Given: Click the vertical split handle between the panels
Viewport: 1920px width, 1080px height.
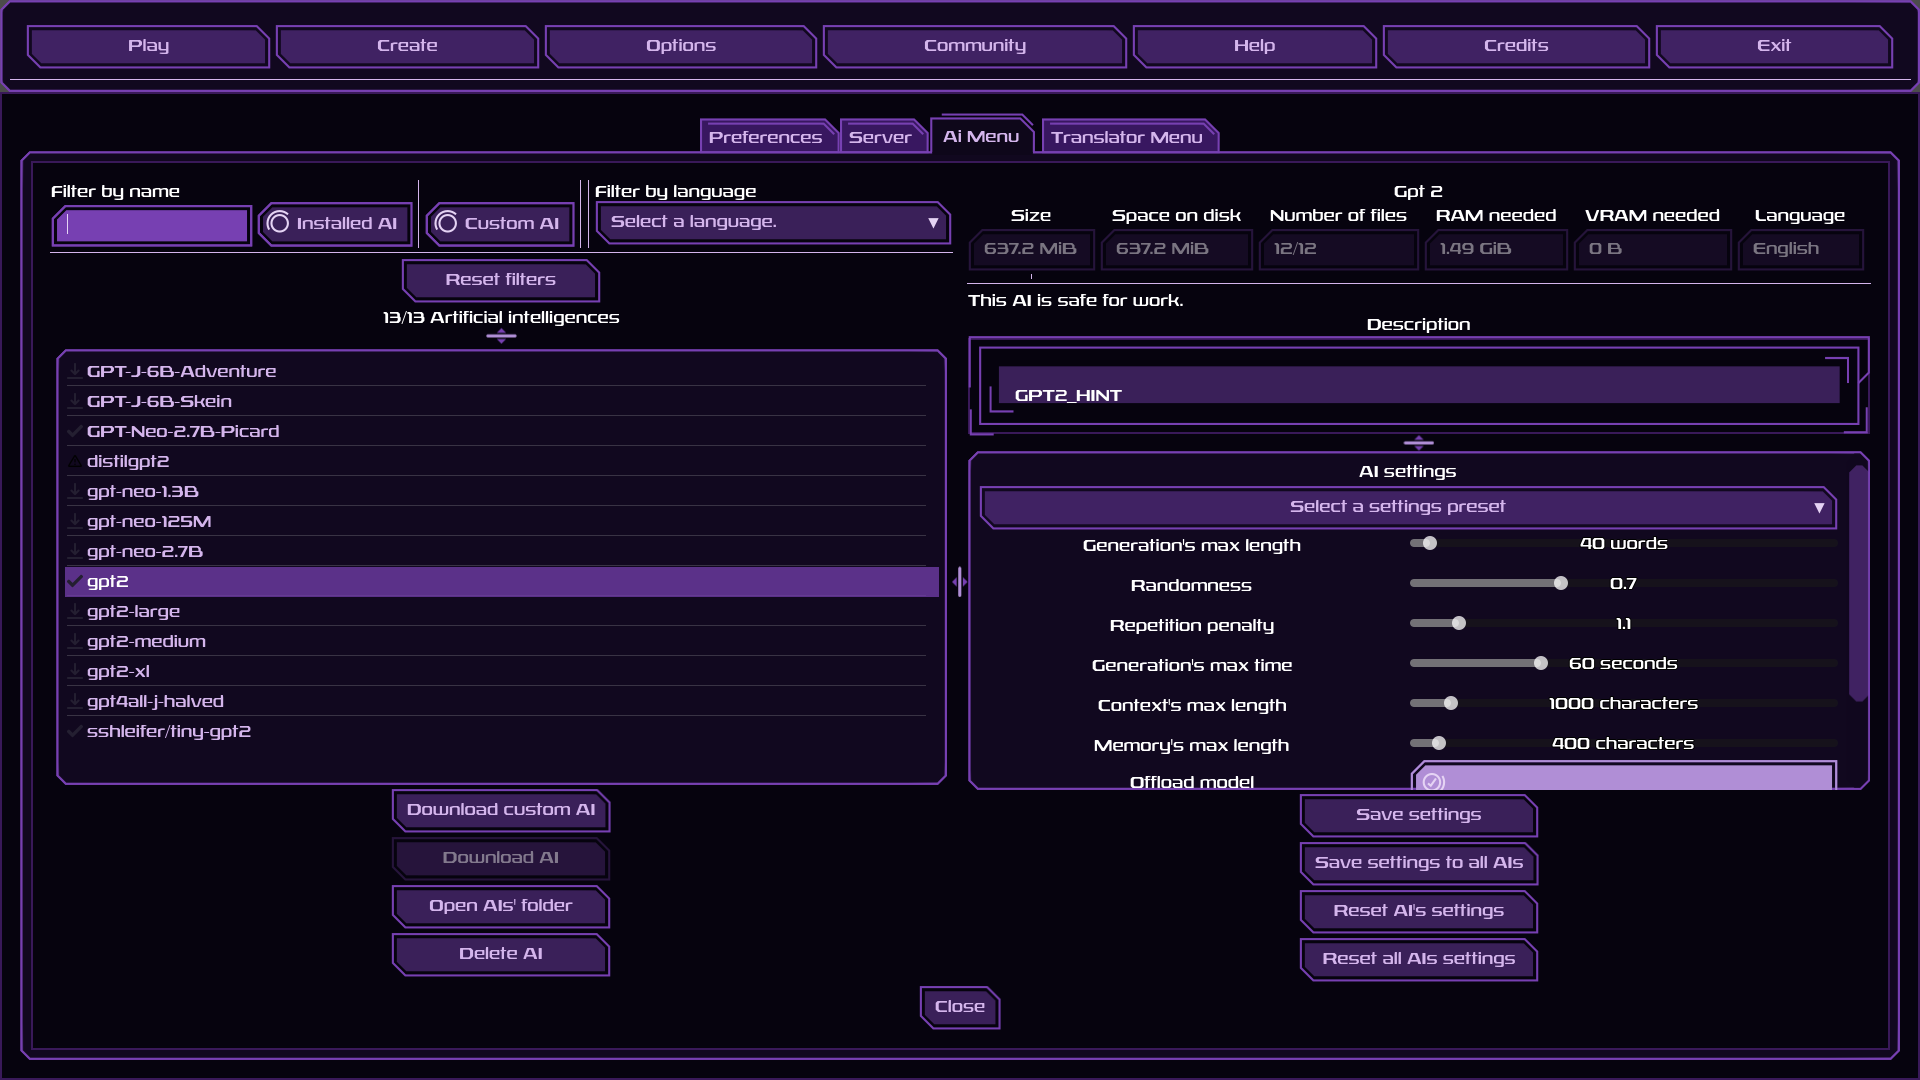Looking at the screenshot, I should pyautogui.click(x=959, y=582).
